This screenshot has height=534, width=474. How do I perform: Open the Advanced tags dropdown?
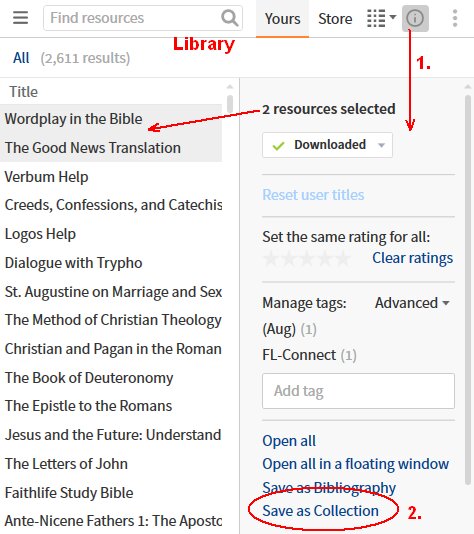click(412, 303)
